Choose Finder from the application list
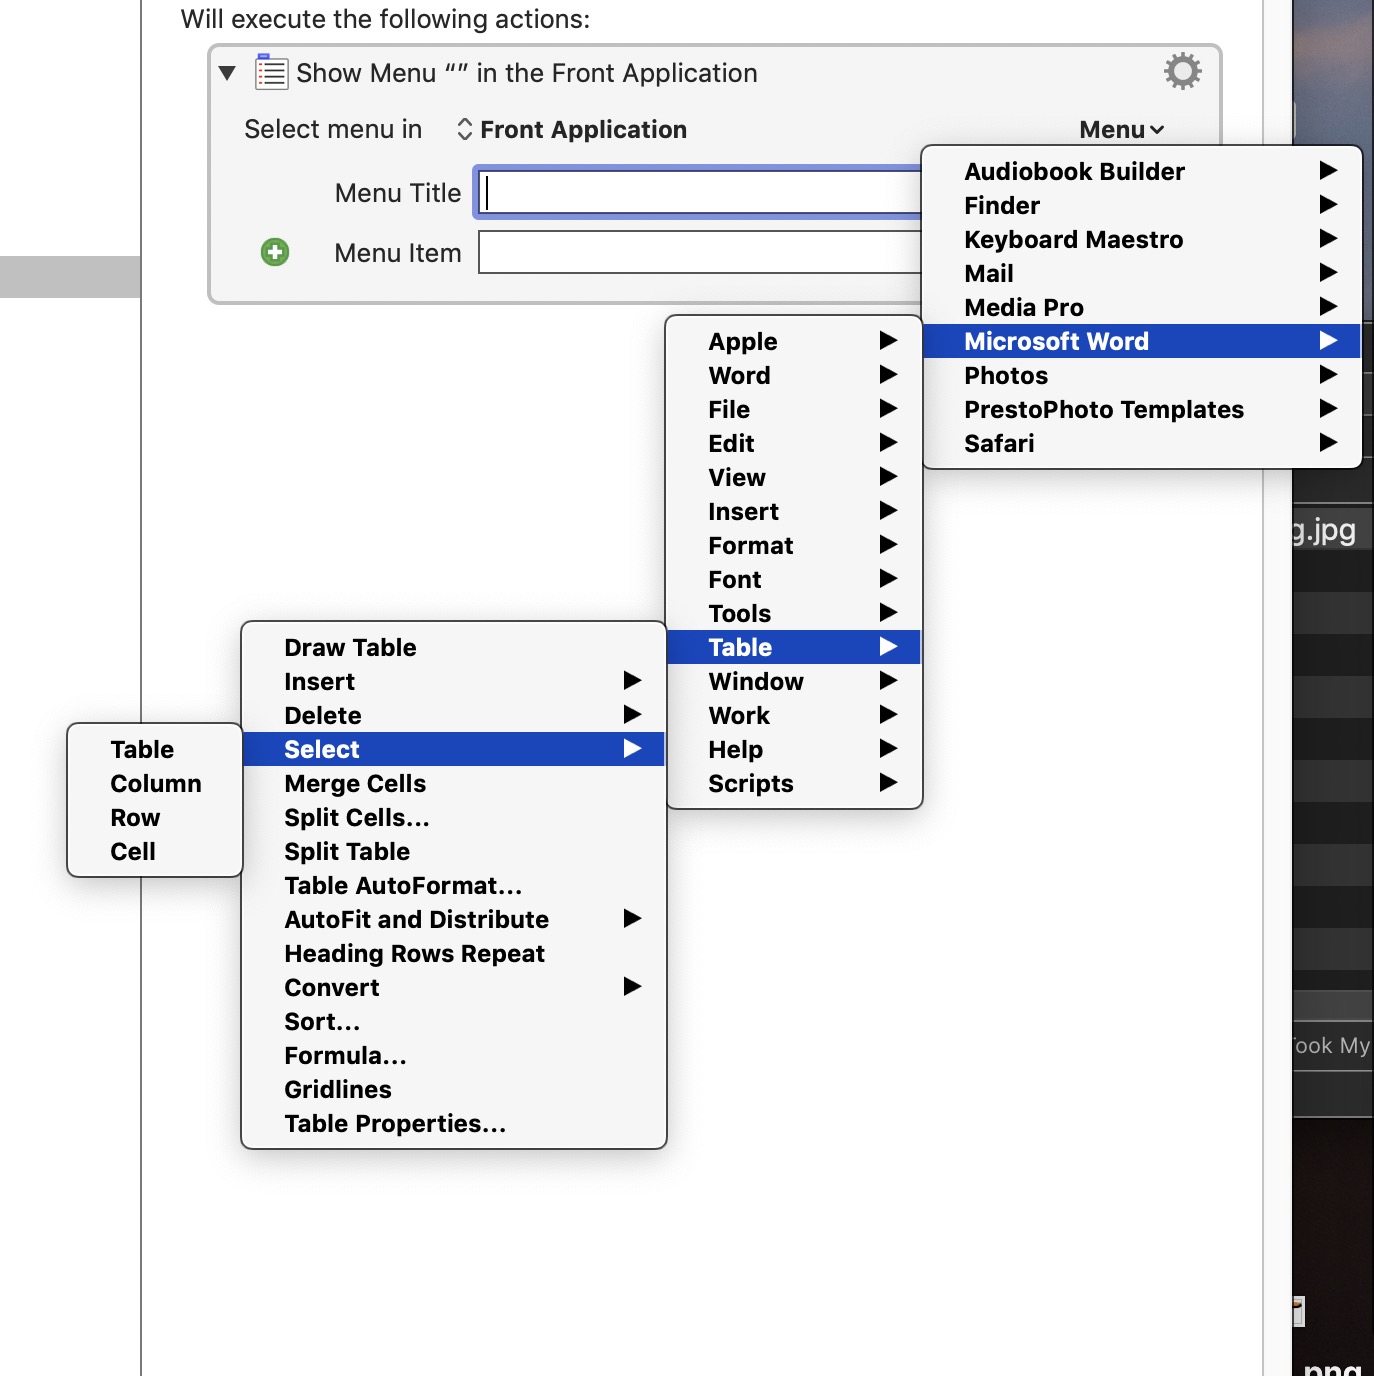1374x1376 pixels. click(x=1141, y=206)
